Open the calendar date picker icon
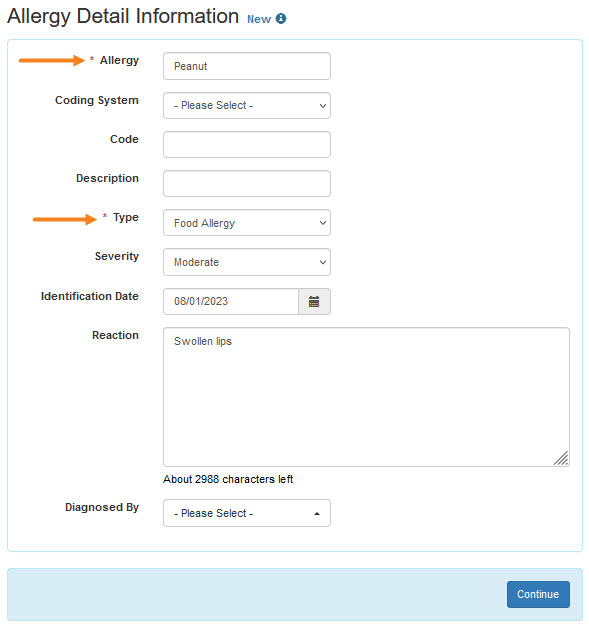The image size is (589, 624). pyautogui.click(x=314, y=302)
